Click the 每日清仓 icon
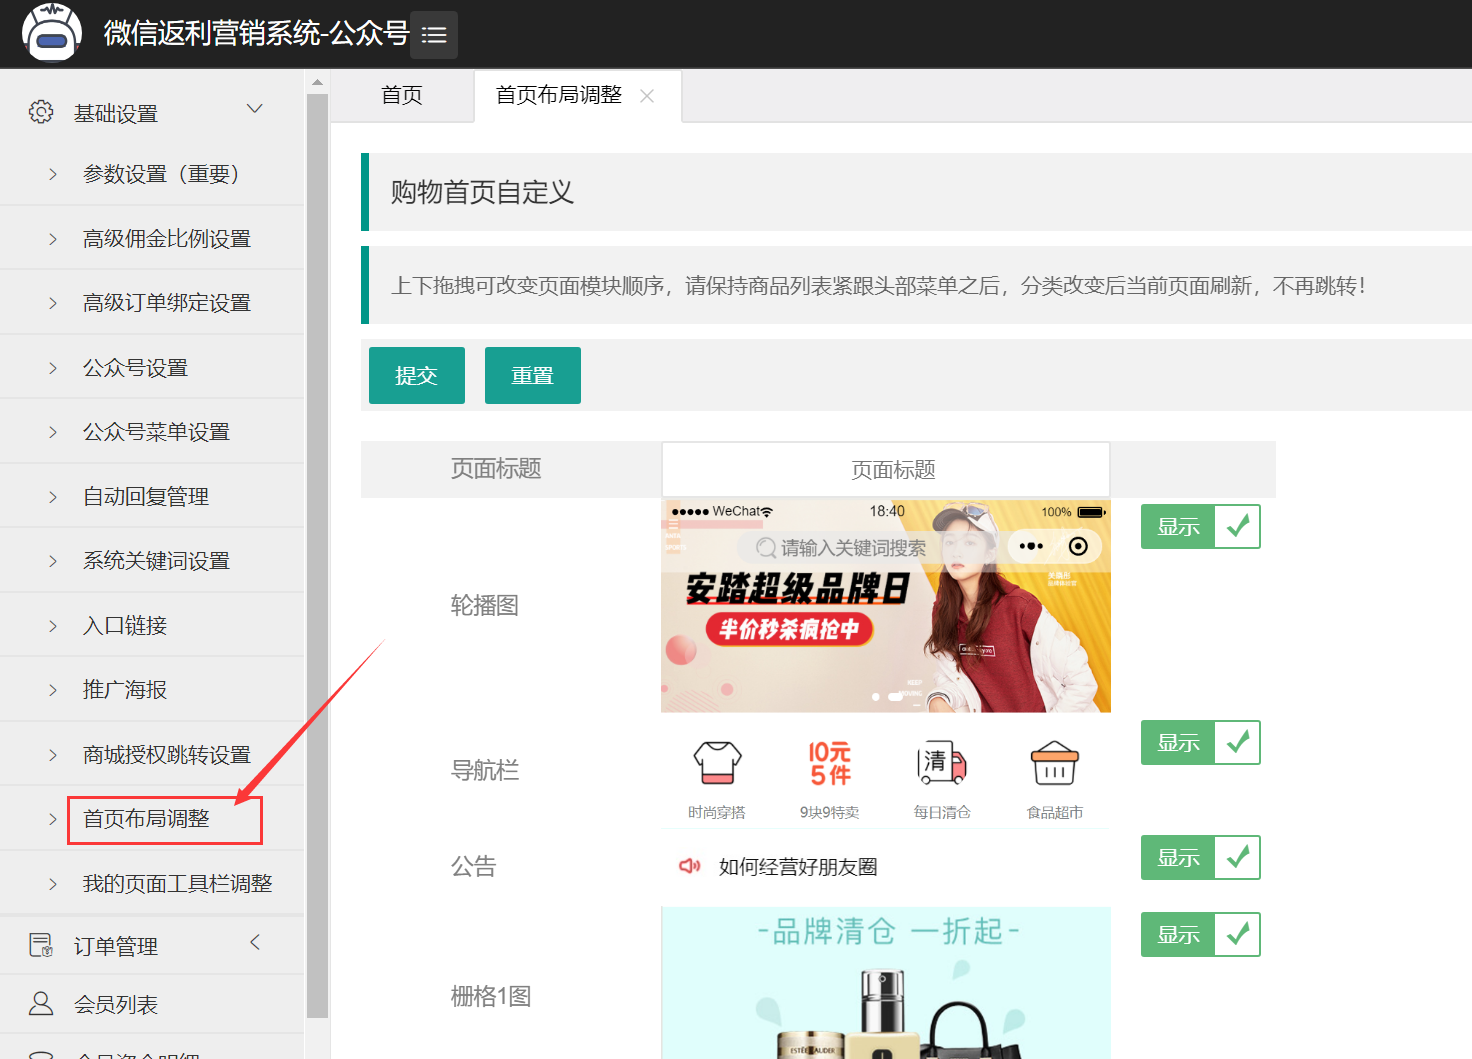The width and height of the screenshot is (1472, 1059). [x=942, y=764]
